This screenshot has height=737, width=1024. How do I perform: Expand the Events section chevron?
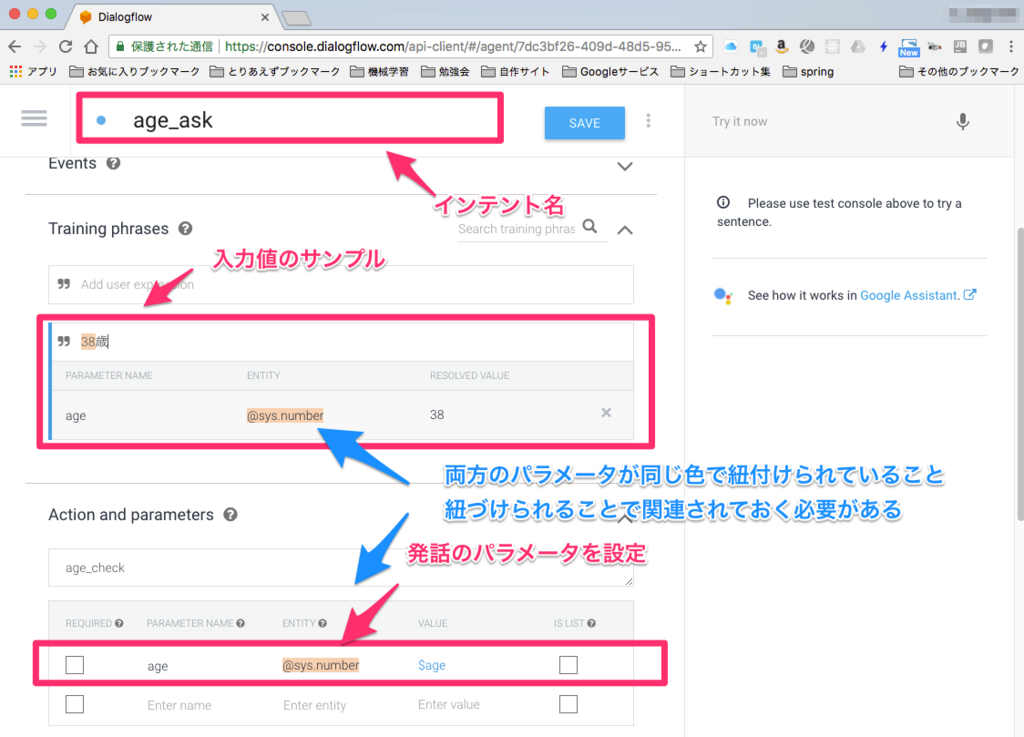(x=625, y=166)
